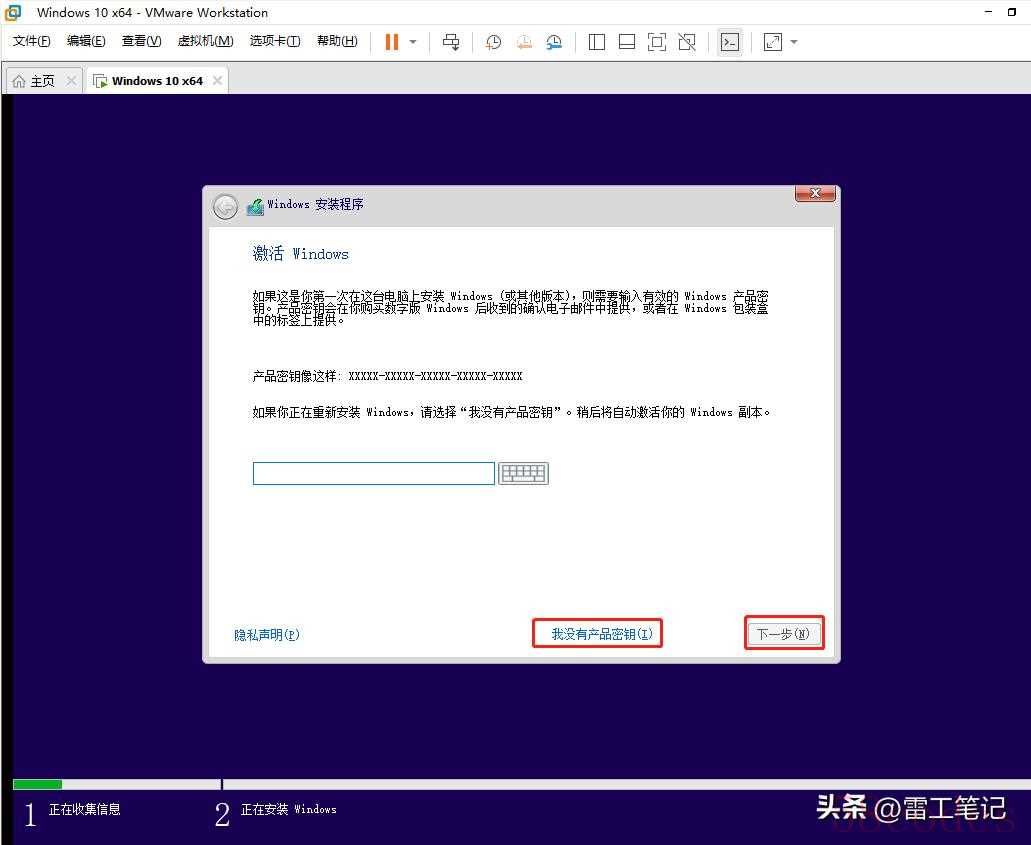
Task: Open the on-screen keyboard icon
Action: click(x=523, y=473)
